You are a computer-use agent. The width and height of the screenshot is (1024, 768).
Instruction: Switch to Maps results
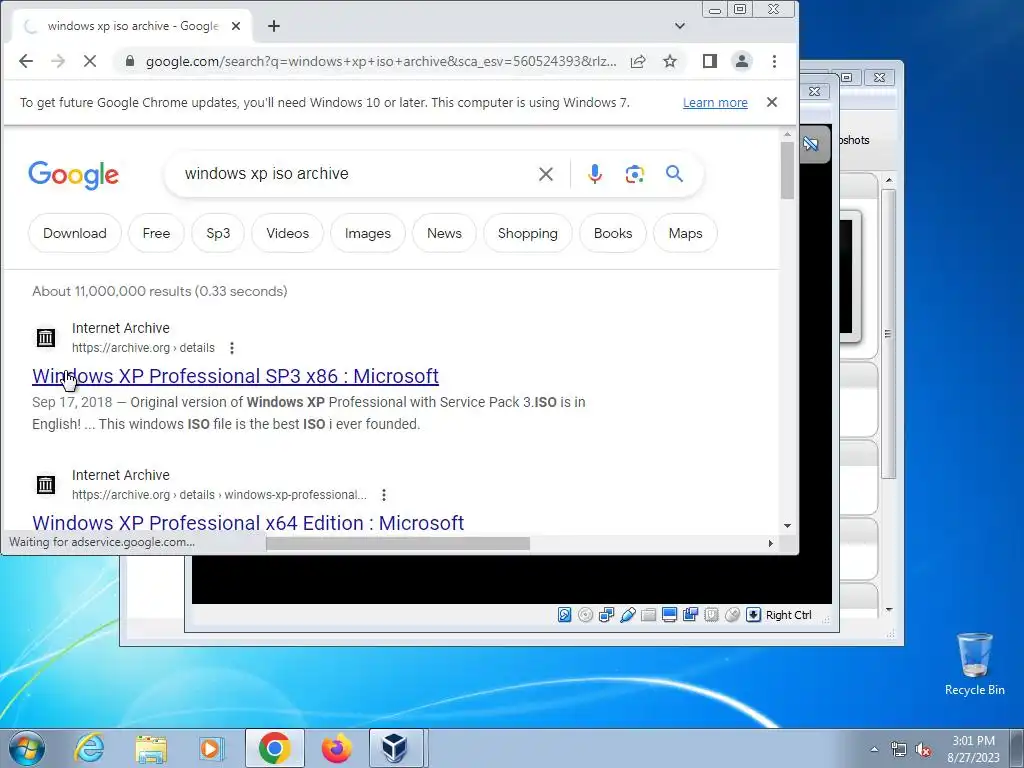pos(685,233)
